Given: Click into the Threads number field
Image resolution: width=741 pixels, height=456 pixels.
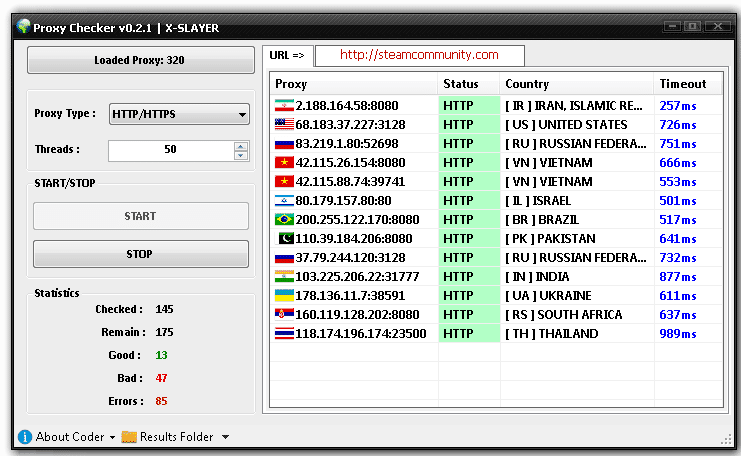Looking at the screenshot, I should point(170,150).
